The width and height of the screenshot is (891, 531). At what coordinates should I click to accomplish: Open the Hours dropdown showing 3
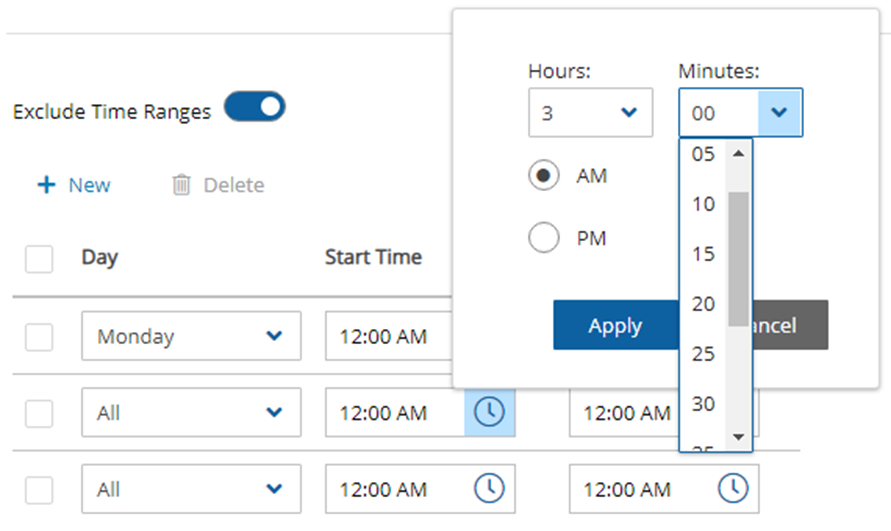[590, 113]
